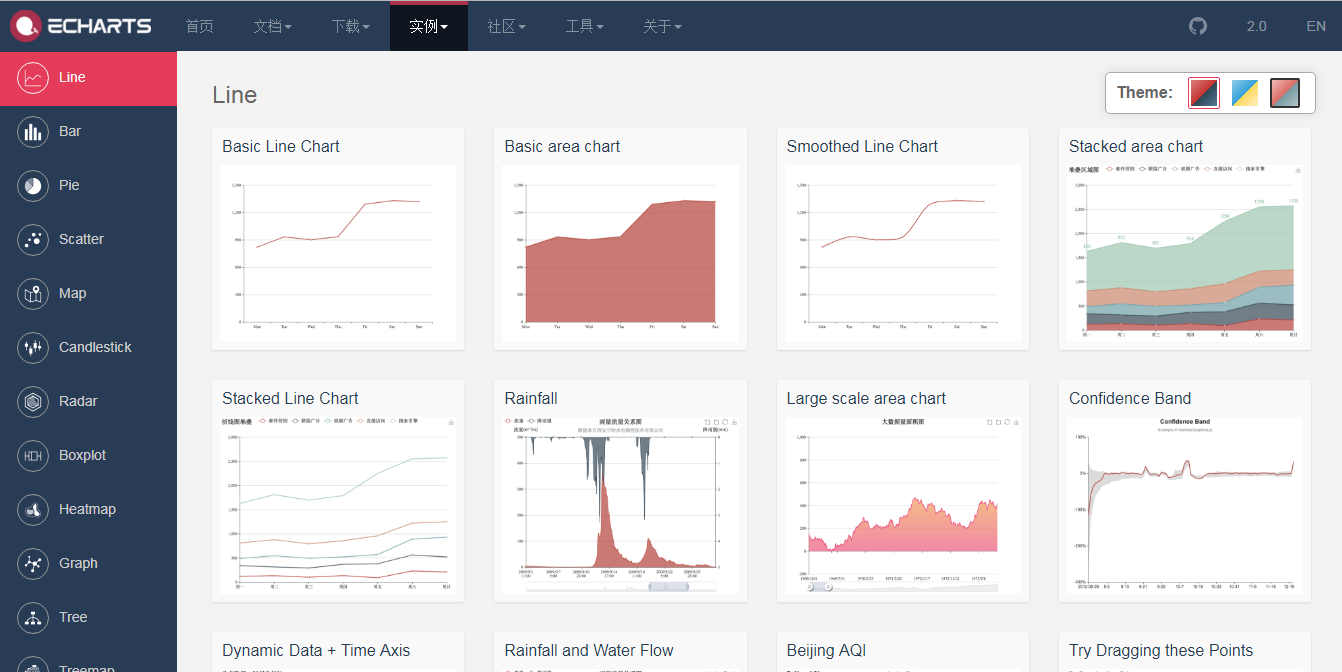The width and height of the screenshot is (1342, 672).
Task: Expand the 下载 dropdown menu
Action: tap(350, 26)
